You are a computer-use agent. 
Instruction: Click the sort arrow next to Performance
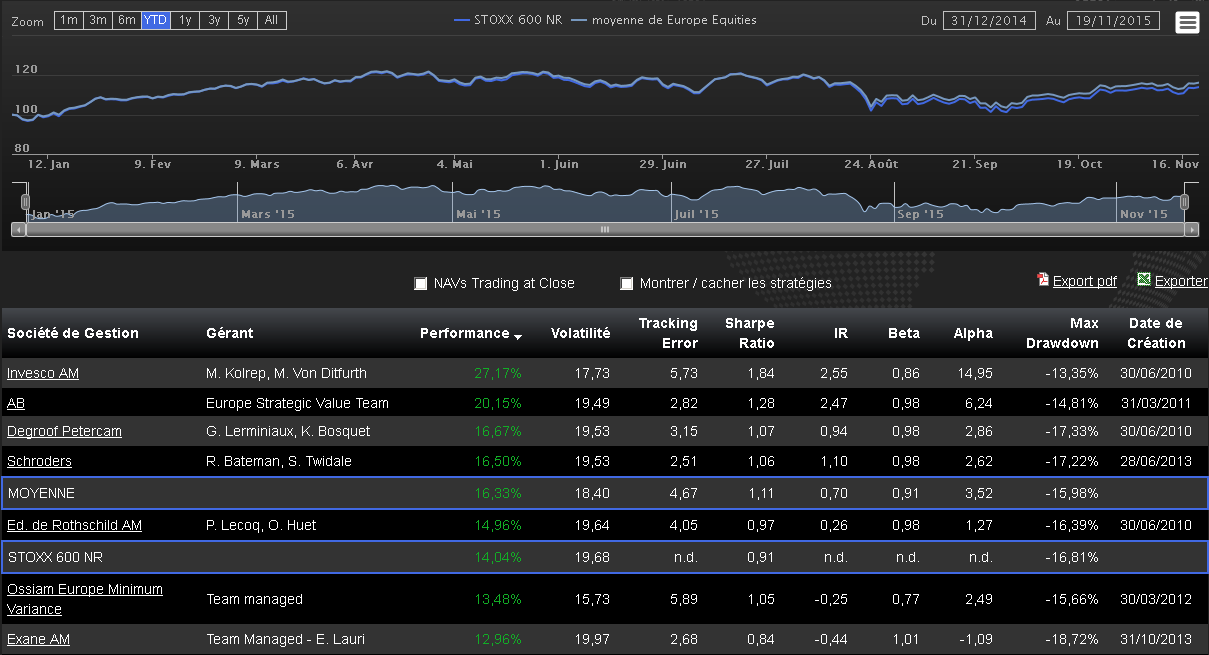(x=518, y=337)
